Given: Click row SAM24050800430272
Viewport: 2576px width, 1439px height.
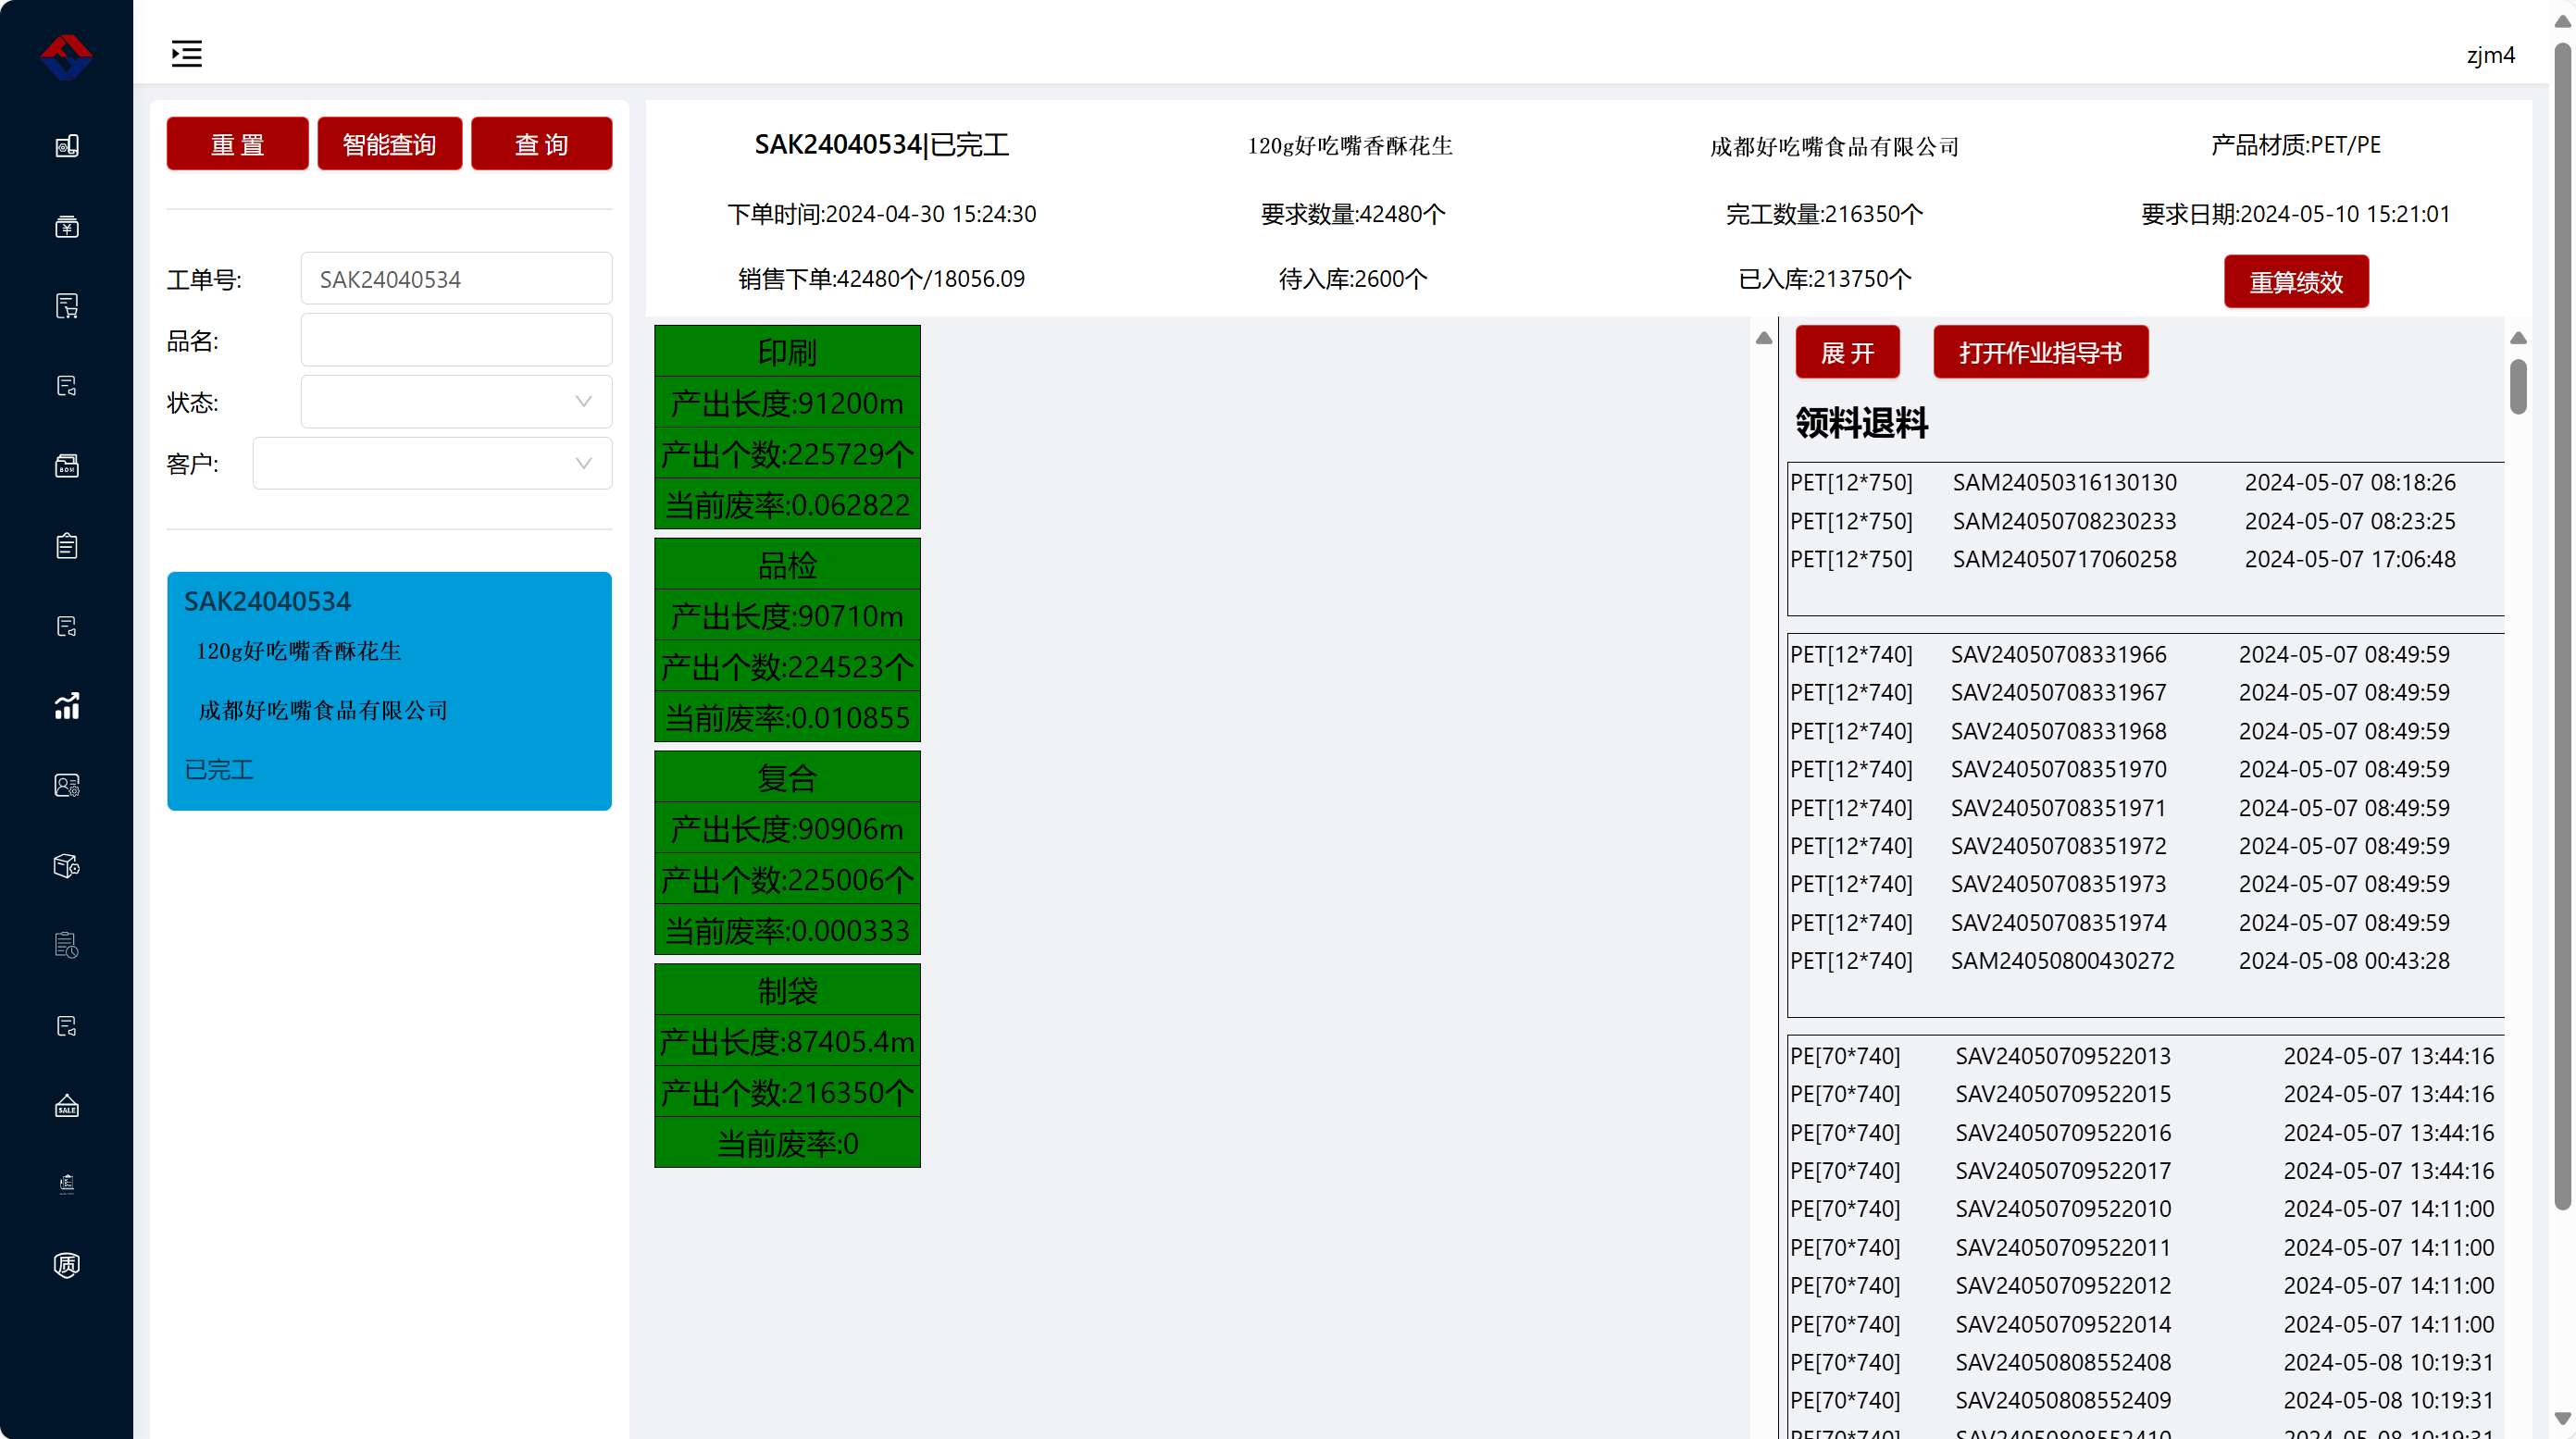Looking at the screenshot, I should (x=2146, y=960).
